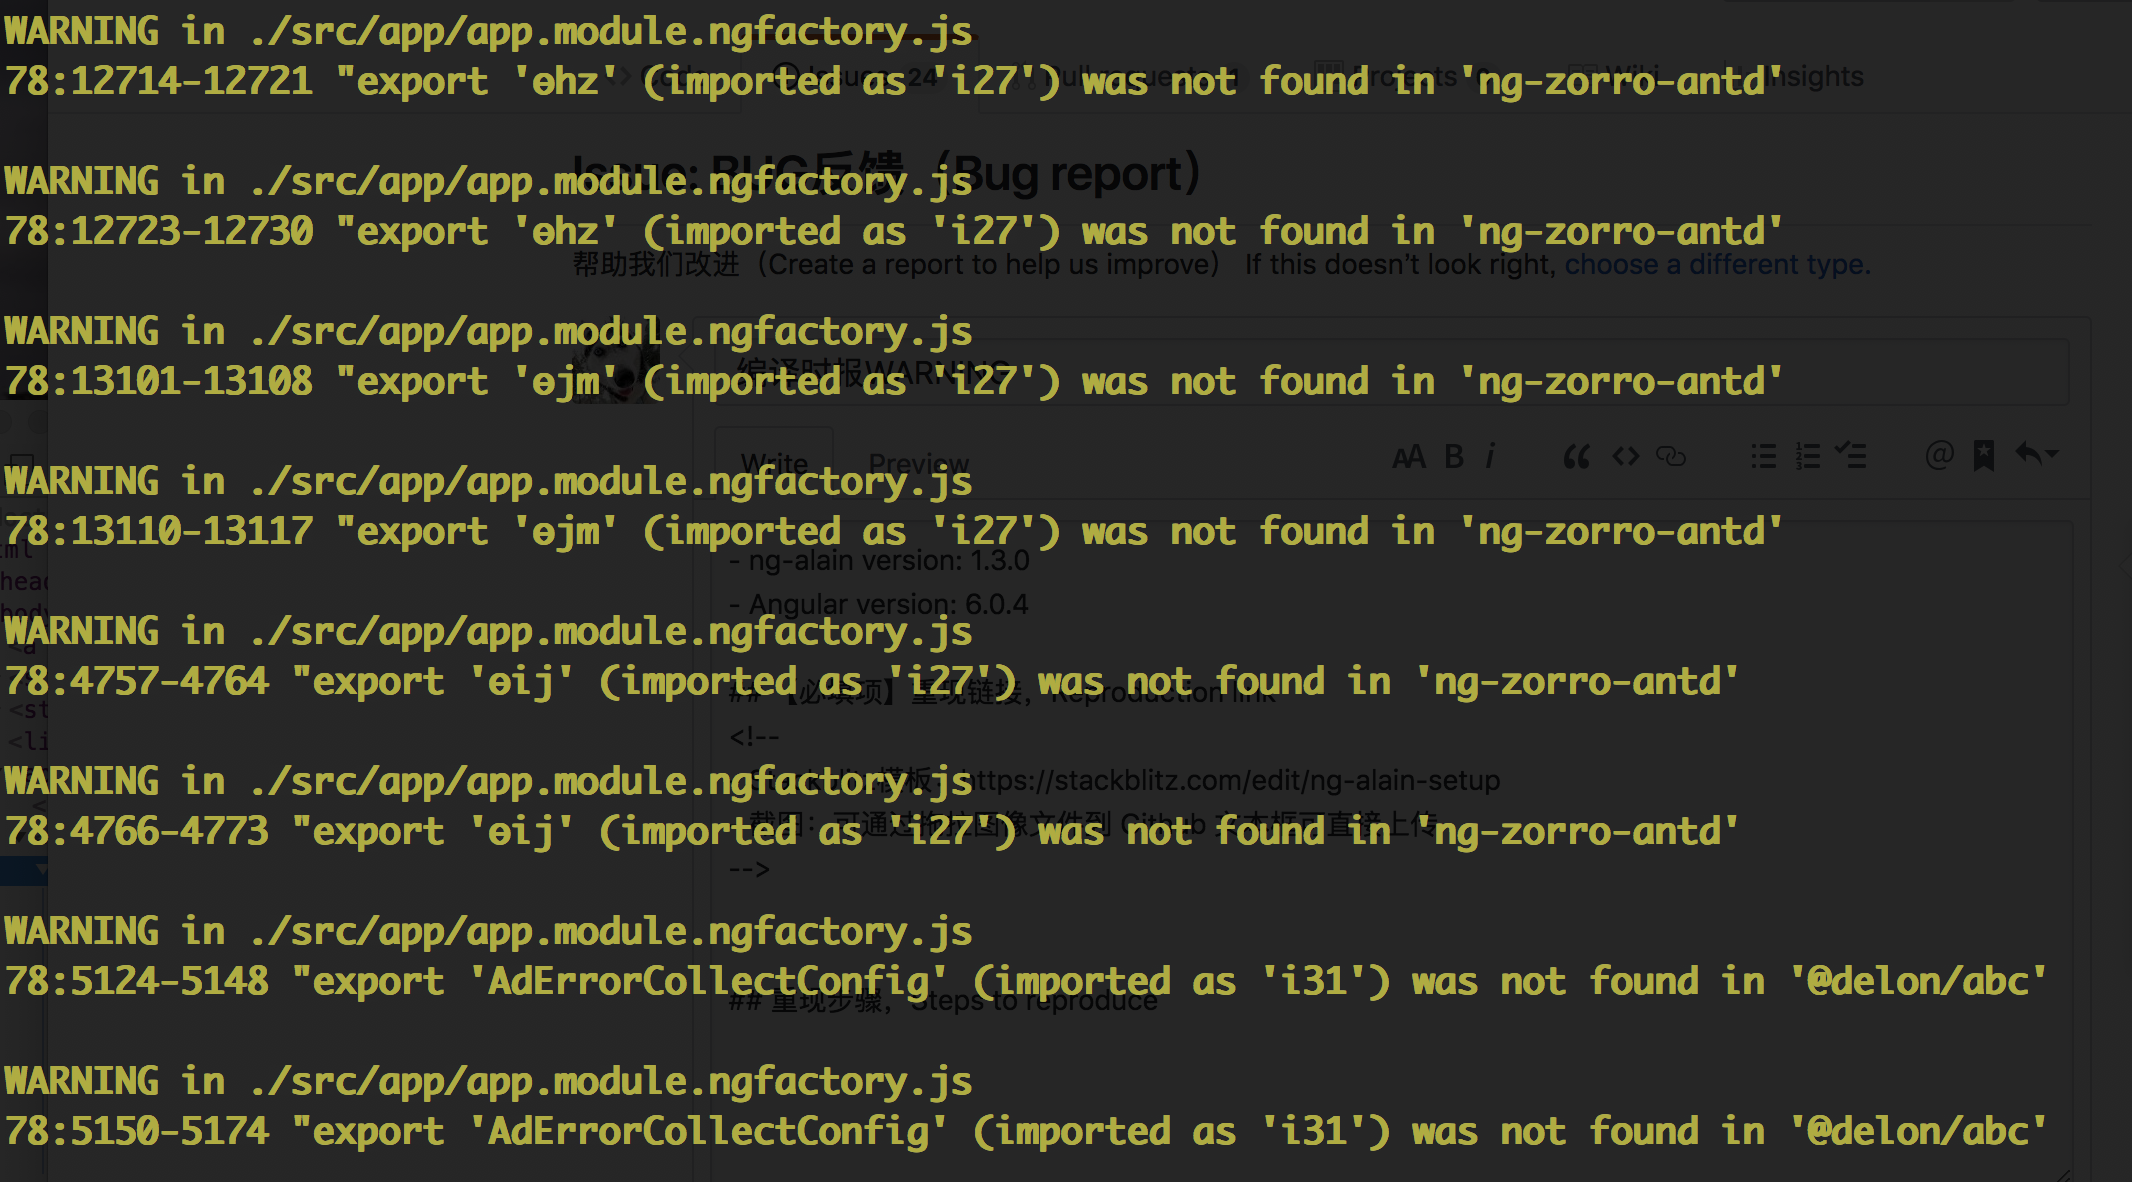Select the Write tab
The height and width of the screenshot is (1182, 2132).
tap(774, 463)
